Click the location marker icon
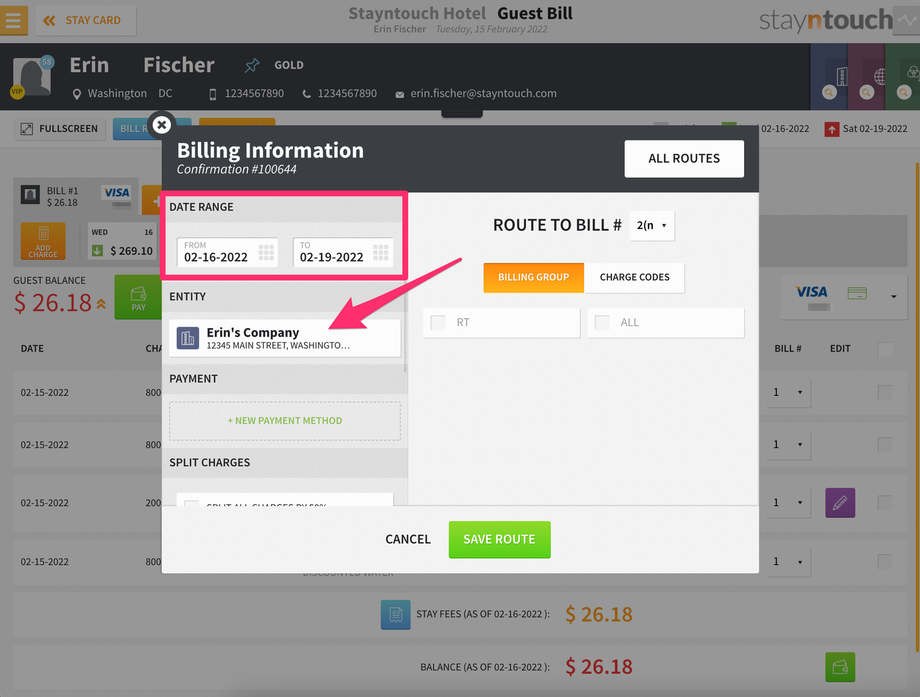This screenshot has width=920, height=697. (x=77, y=94)
